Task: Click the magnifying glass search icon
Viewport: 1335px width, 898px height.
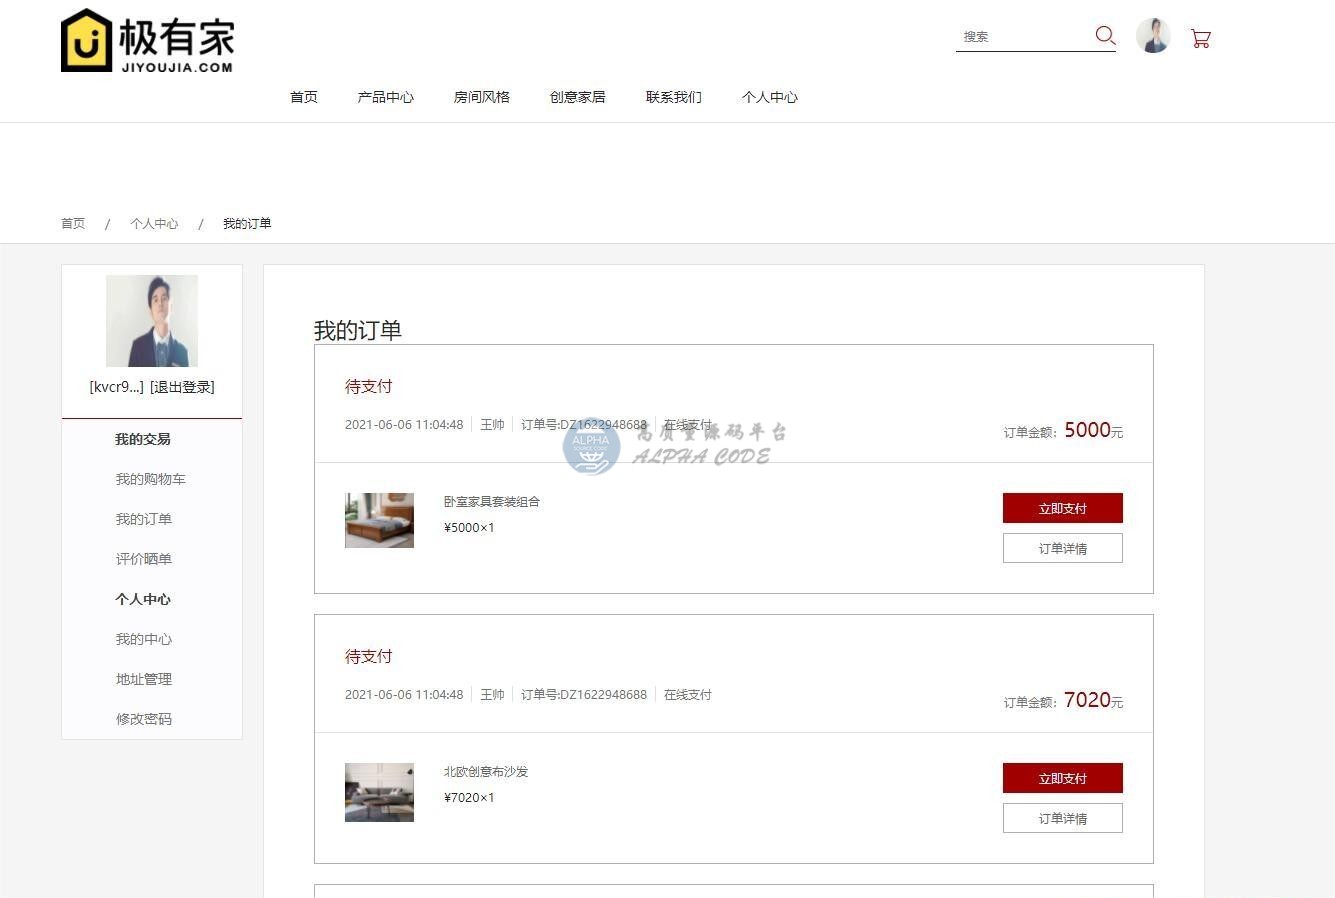Action: pos(1104,36)
